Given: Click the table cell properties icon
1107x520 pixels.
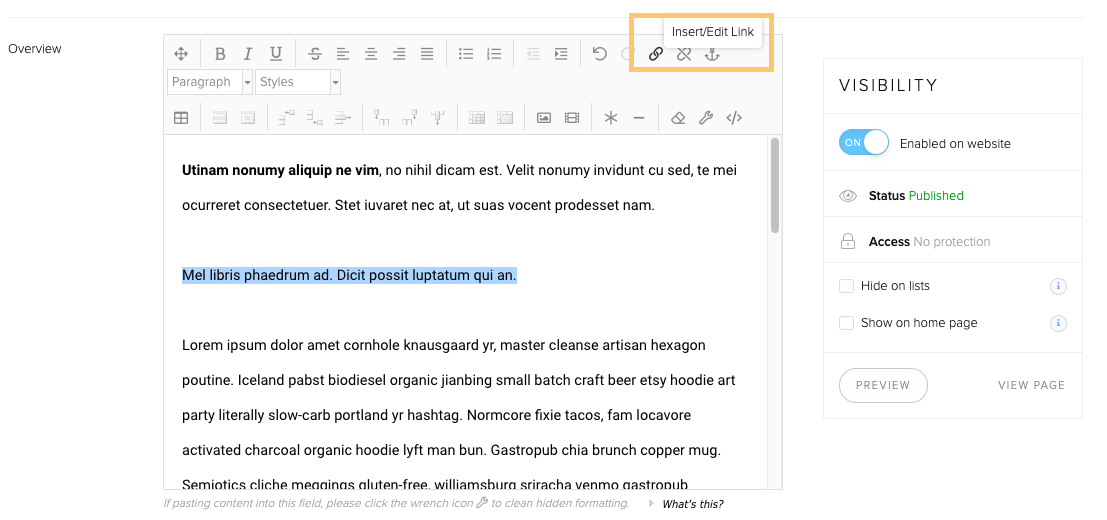Looking at the screenshot, I should (x=248, y=118).
